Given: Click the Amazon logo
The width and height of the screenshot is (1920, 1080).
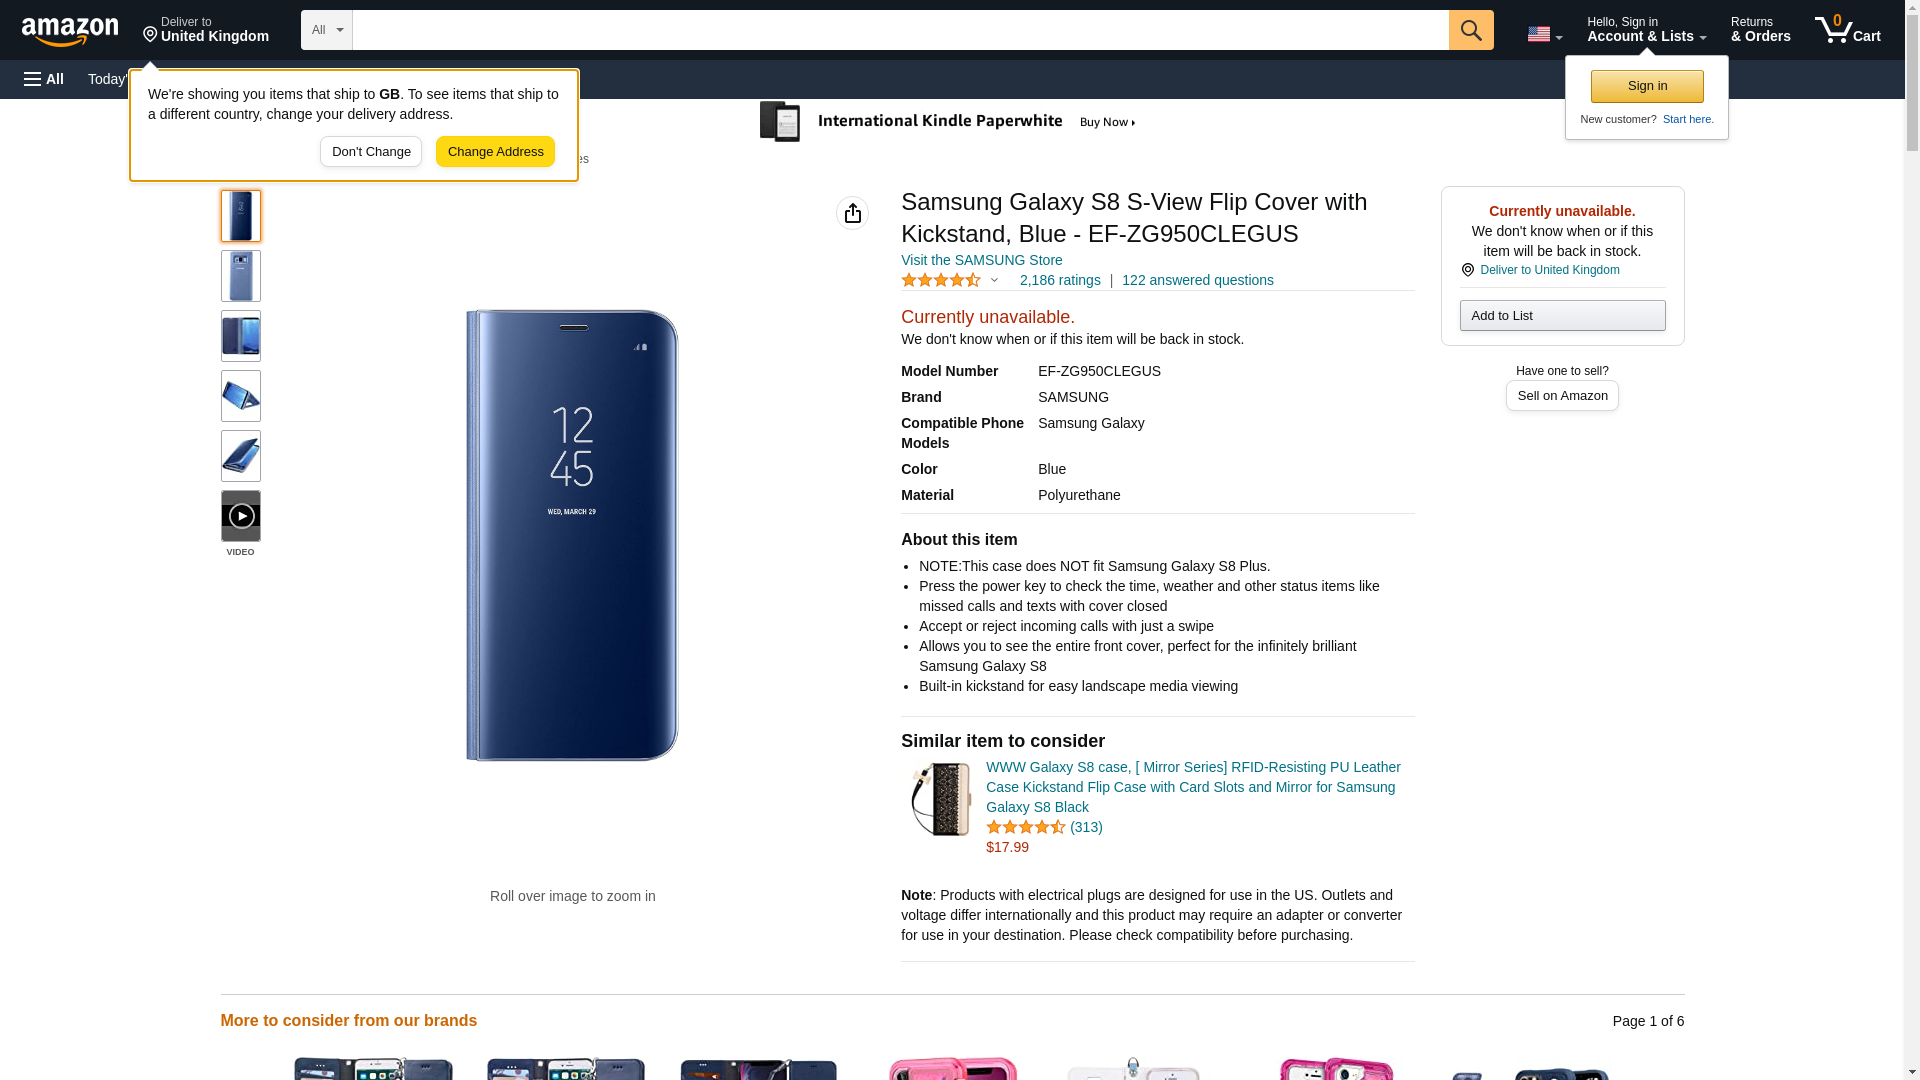Looking at the screenshot, I should (70, 31).
